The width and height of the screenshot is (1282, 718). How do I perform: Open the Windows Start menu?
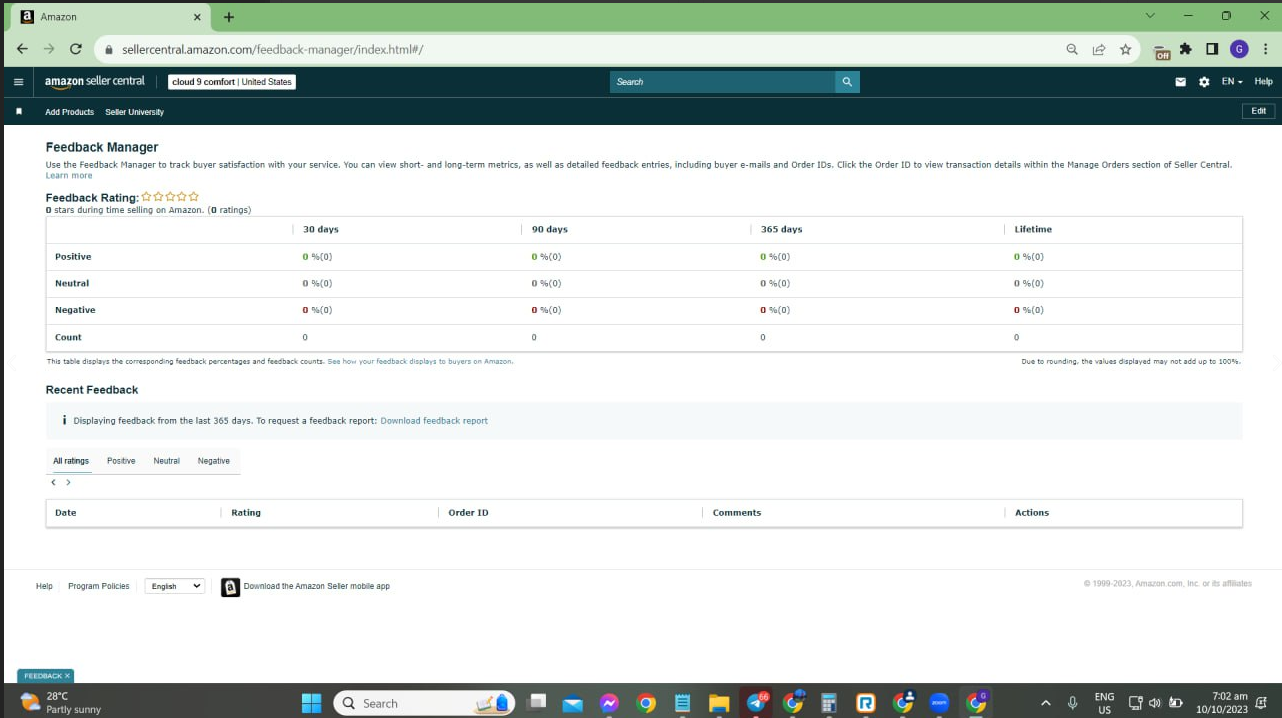point(312,703)
